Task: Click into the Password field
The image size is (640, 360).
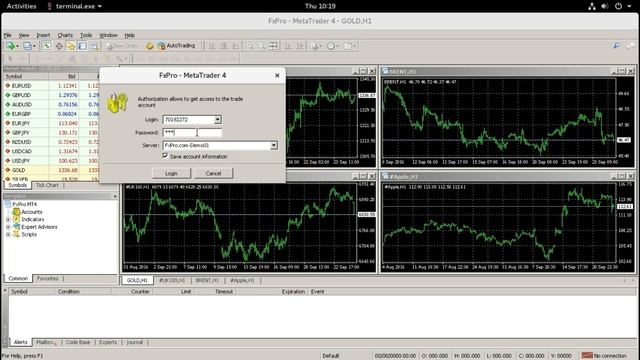Action: [x=192, y=133]
